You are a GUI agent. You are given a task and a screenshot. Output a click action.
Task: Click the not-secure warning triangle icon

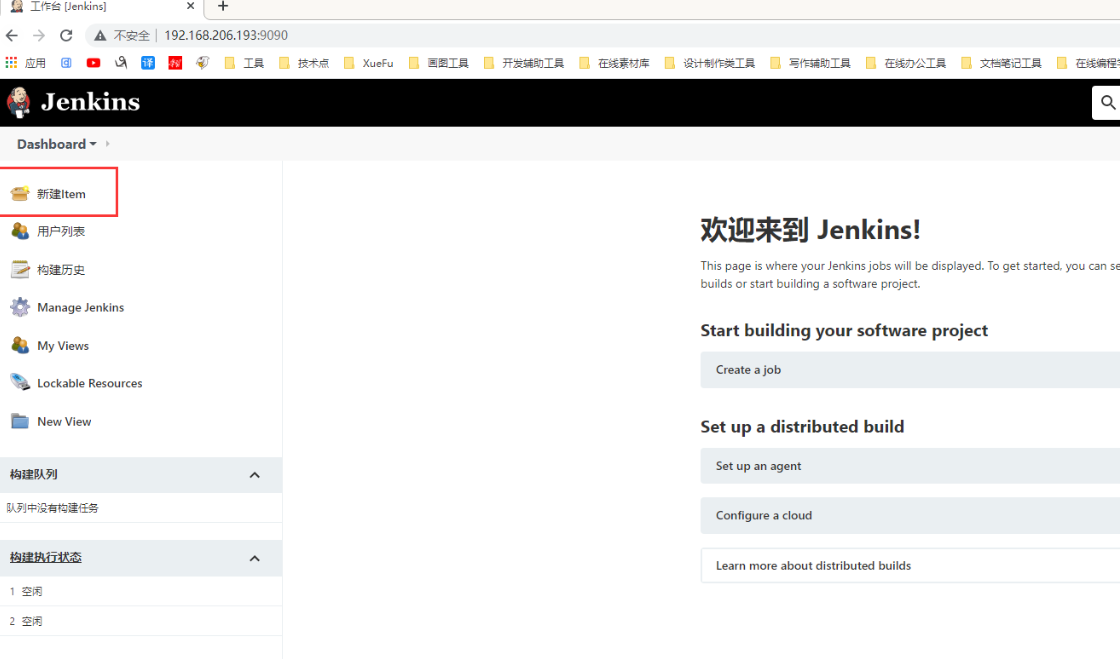(100, 35)
